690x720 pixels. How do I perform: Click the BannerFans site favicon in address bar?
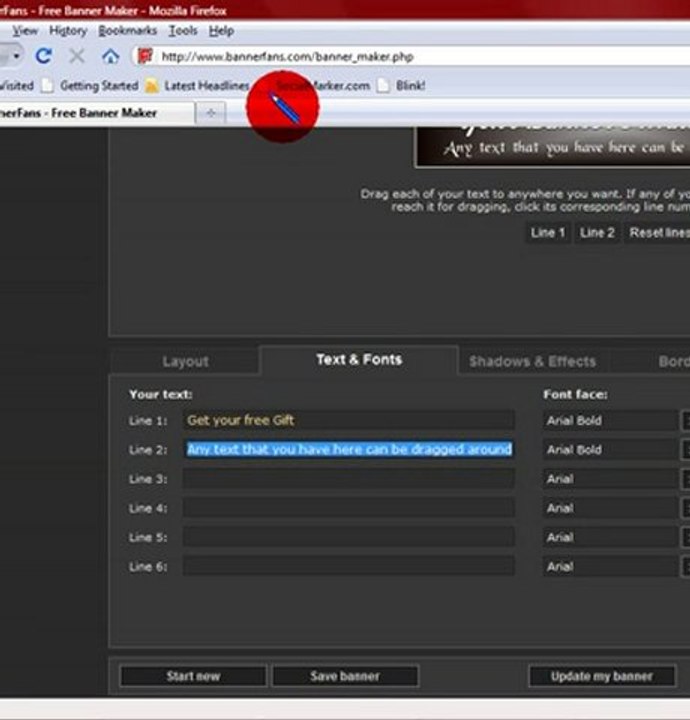tap(145, 56)
